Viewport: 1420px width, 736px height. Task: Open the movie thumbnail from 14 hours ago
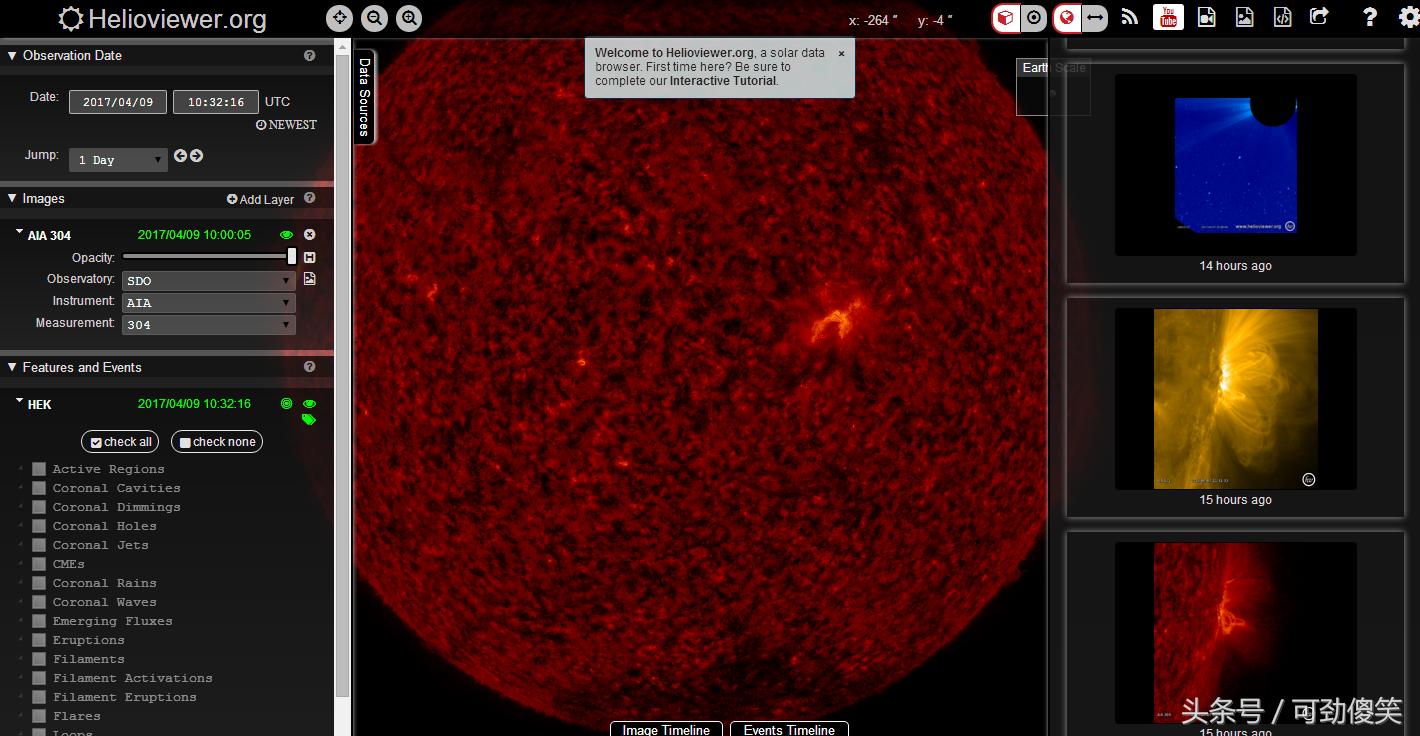(x=1236, y=165)
